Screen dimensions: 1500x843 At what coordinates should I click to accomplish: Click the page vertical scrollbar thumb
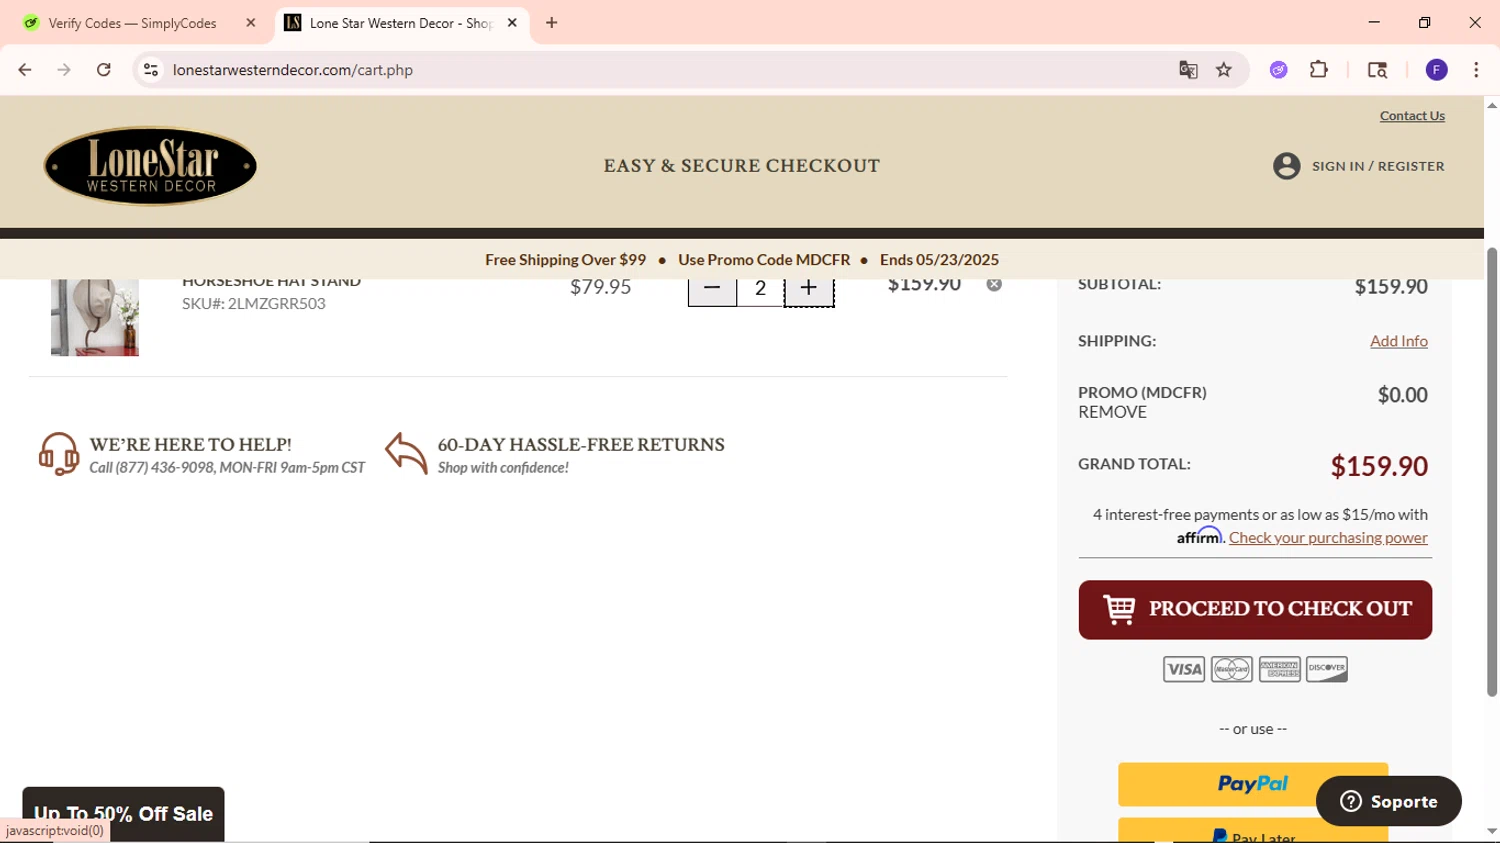[1492, 472]
